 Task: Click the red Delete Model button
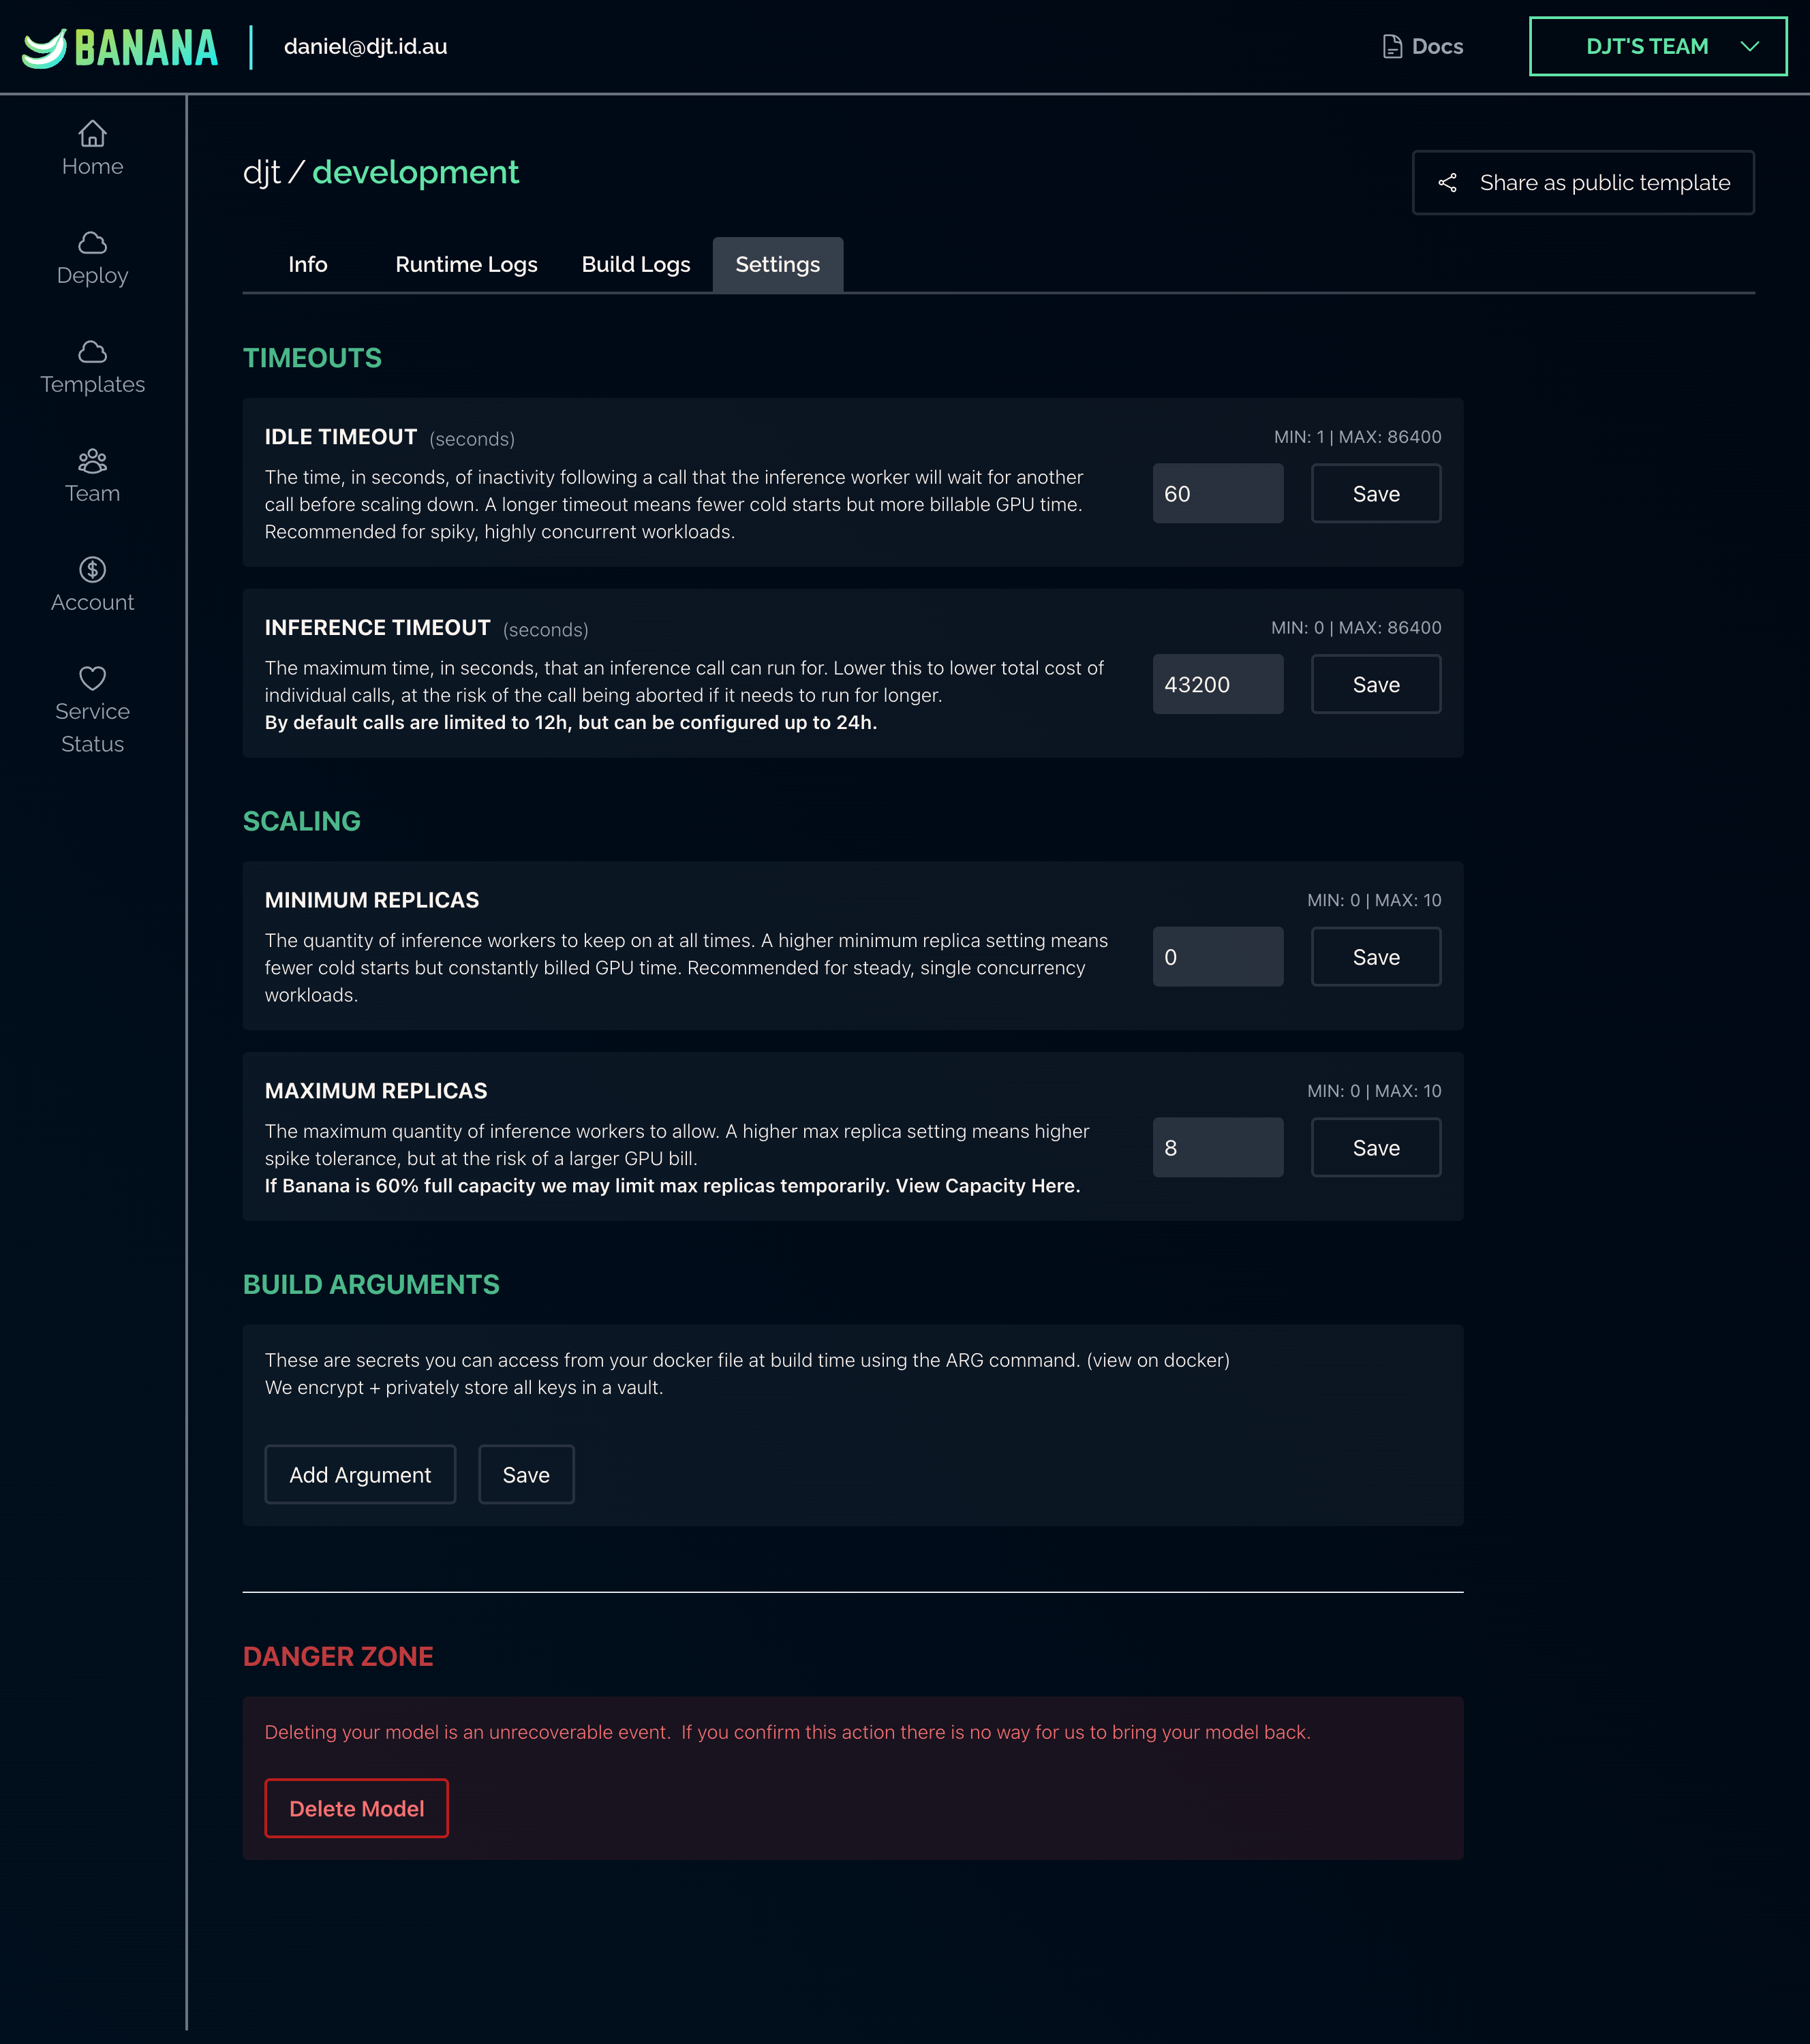pyautogui.click(x=356, y=1809)
